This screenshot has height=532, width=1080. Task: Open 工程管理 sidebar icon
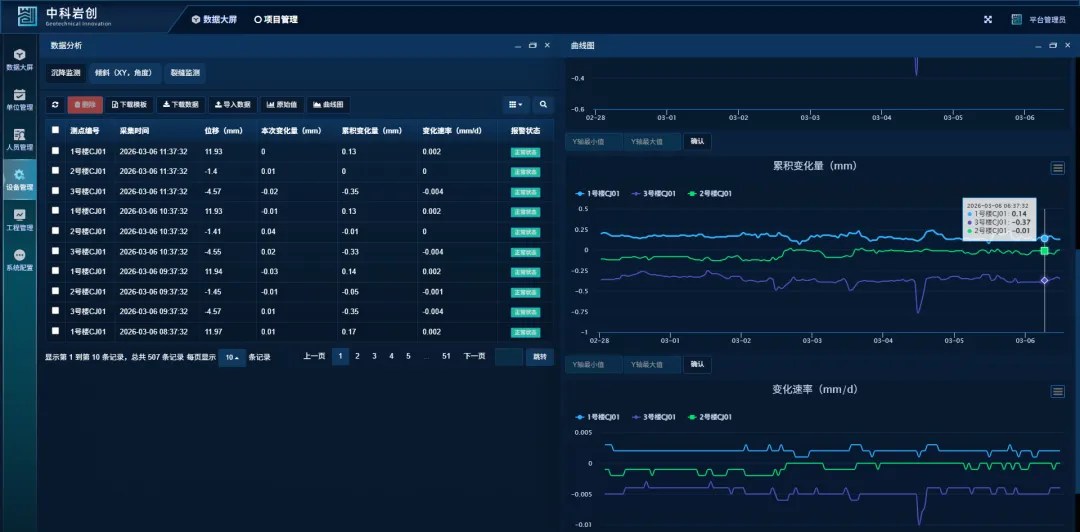point(19,219)
